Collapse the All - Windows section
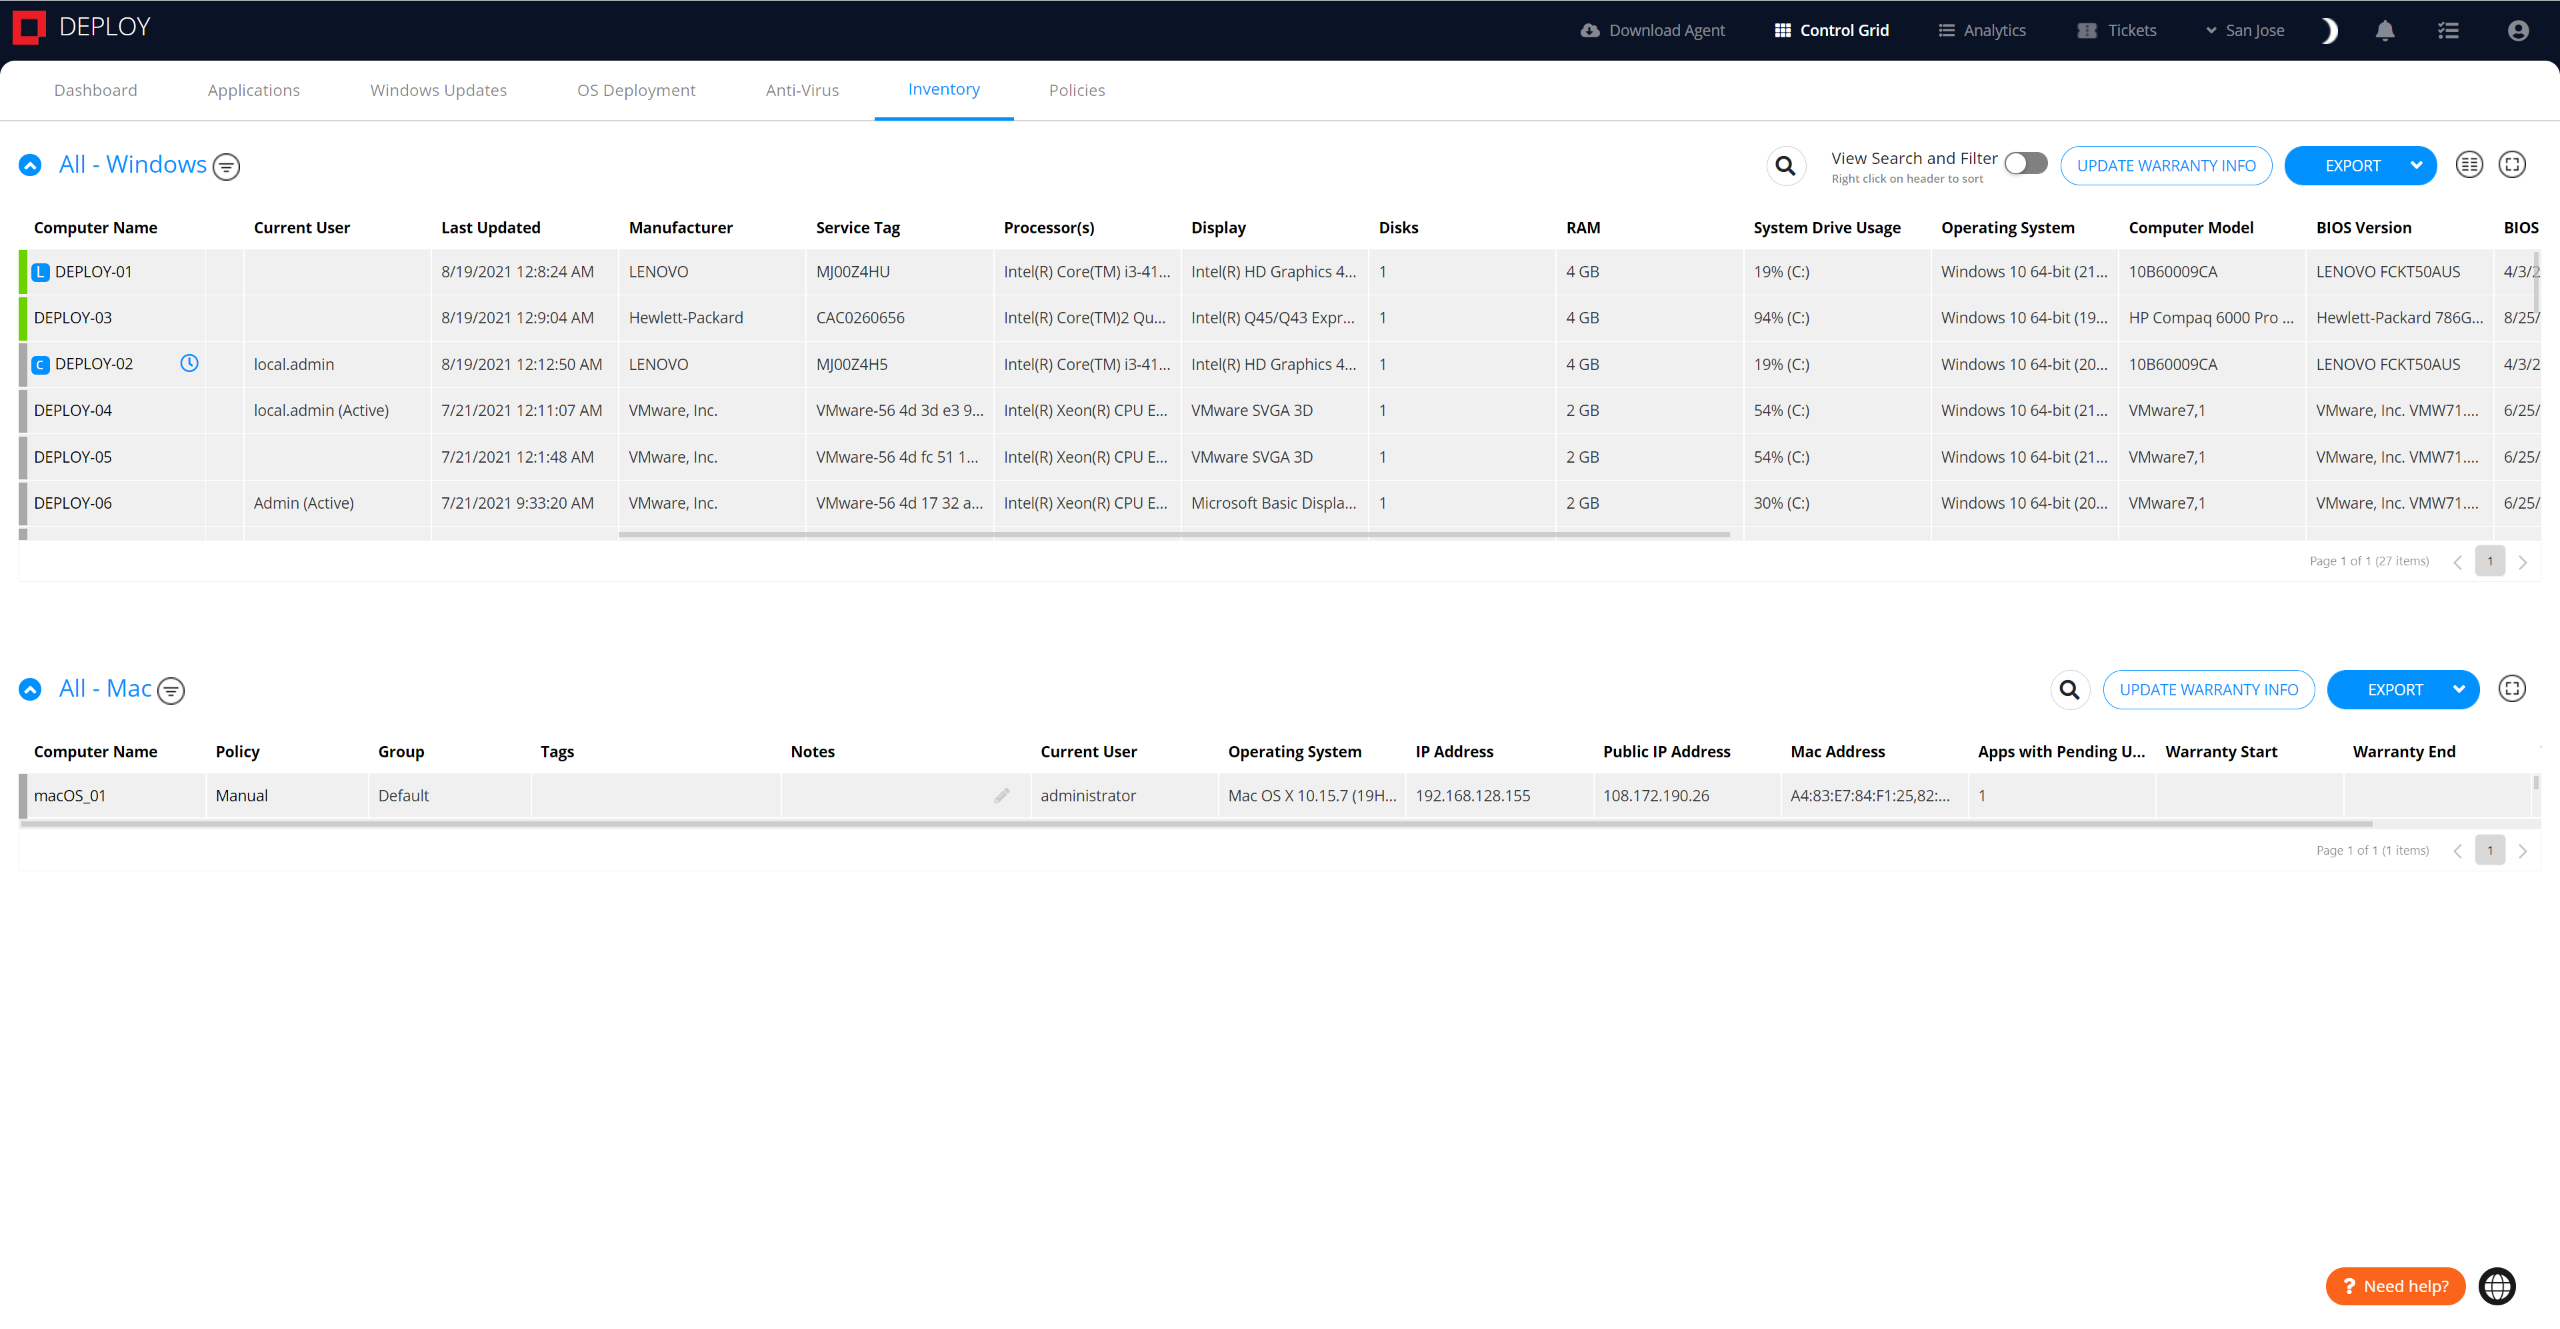 (x=30, y=166)
